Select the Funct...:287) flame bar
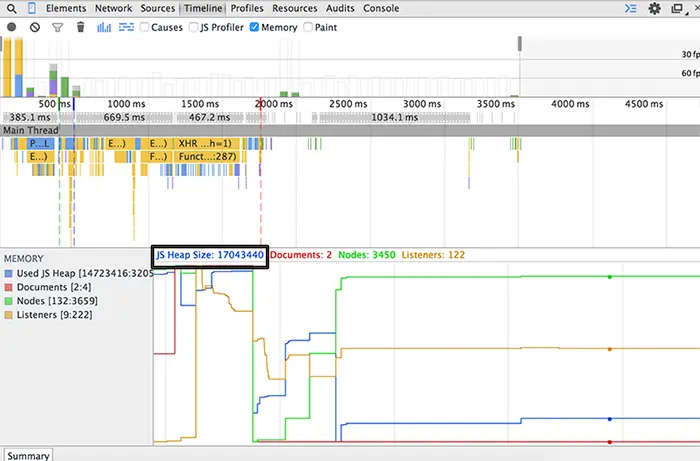 pos(208,157)
